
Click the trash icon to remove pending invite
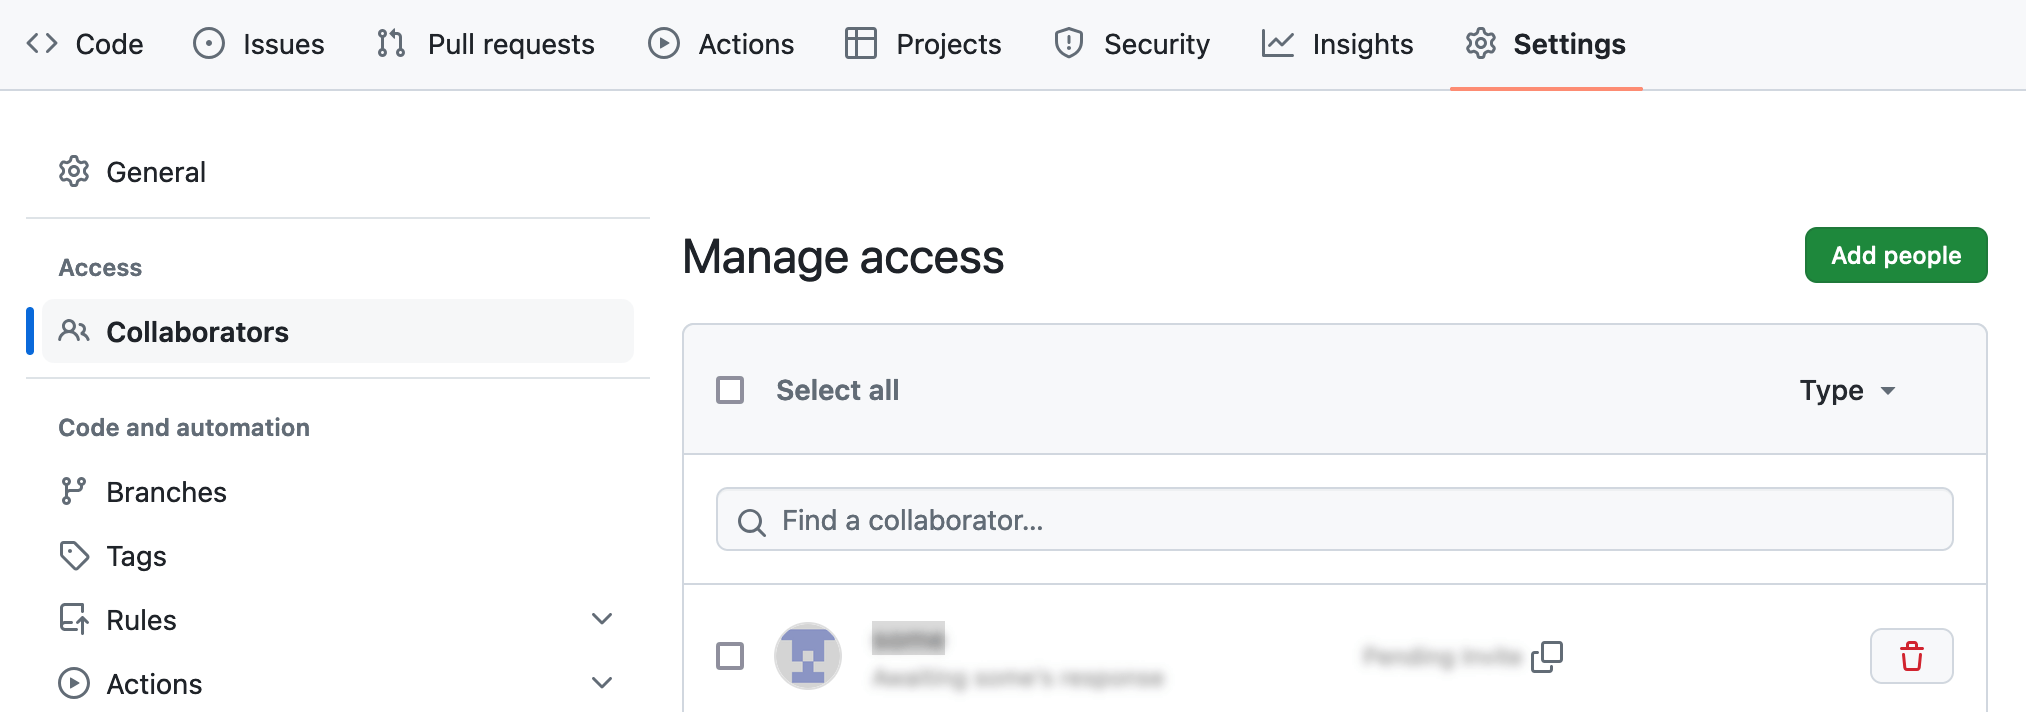pyautogui.click(x=1911, y=657)
